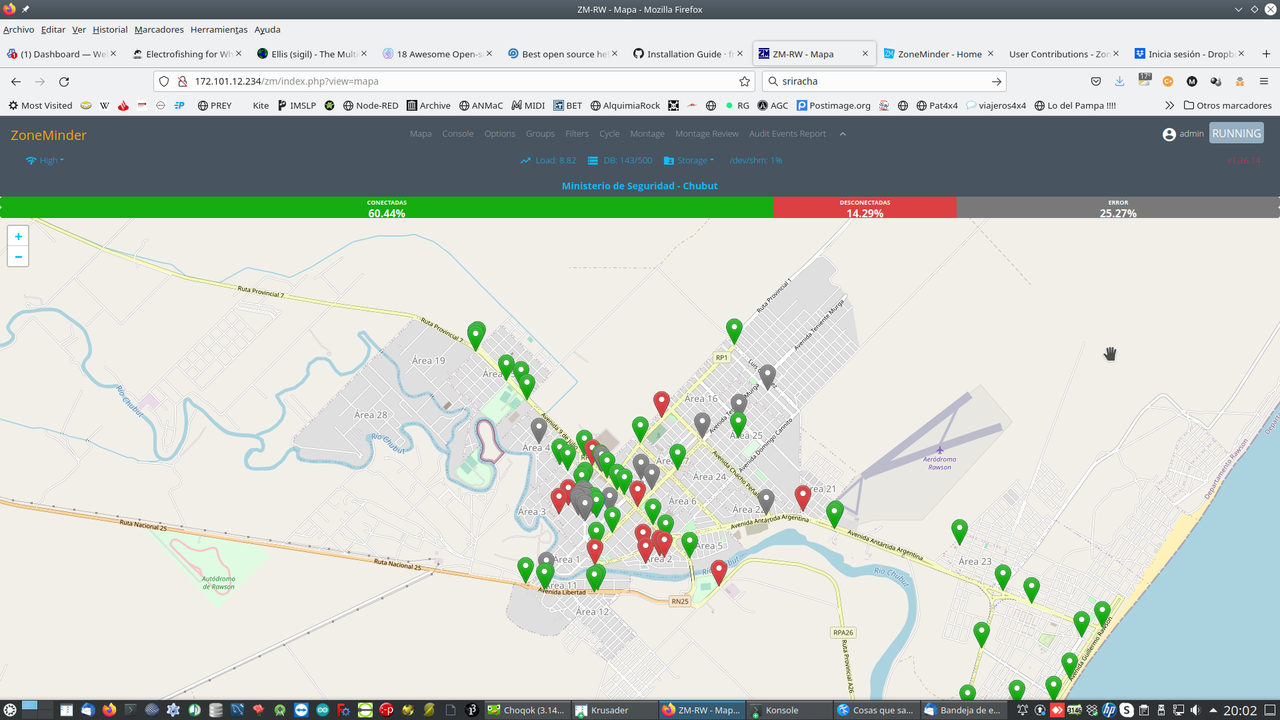The image size is (1280, 720).
Task: Open the High bandwidth dropdown
Action: pyautogui.click(x=45, y=160)
